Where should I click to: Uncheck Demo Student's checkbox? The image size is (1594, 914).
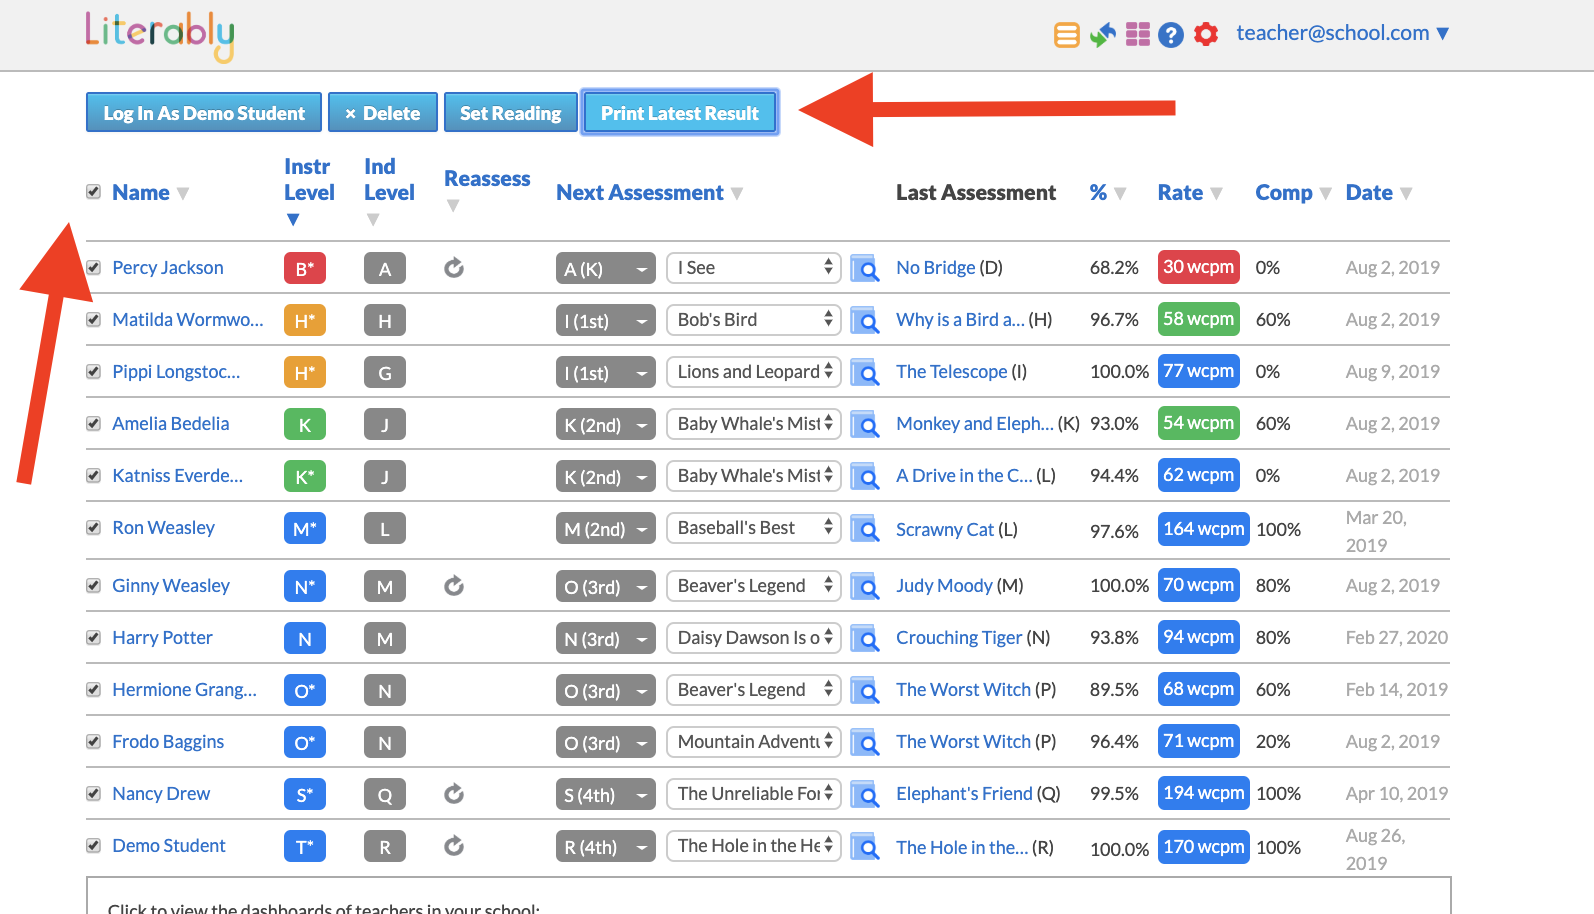(x=93, y=845)
